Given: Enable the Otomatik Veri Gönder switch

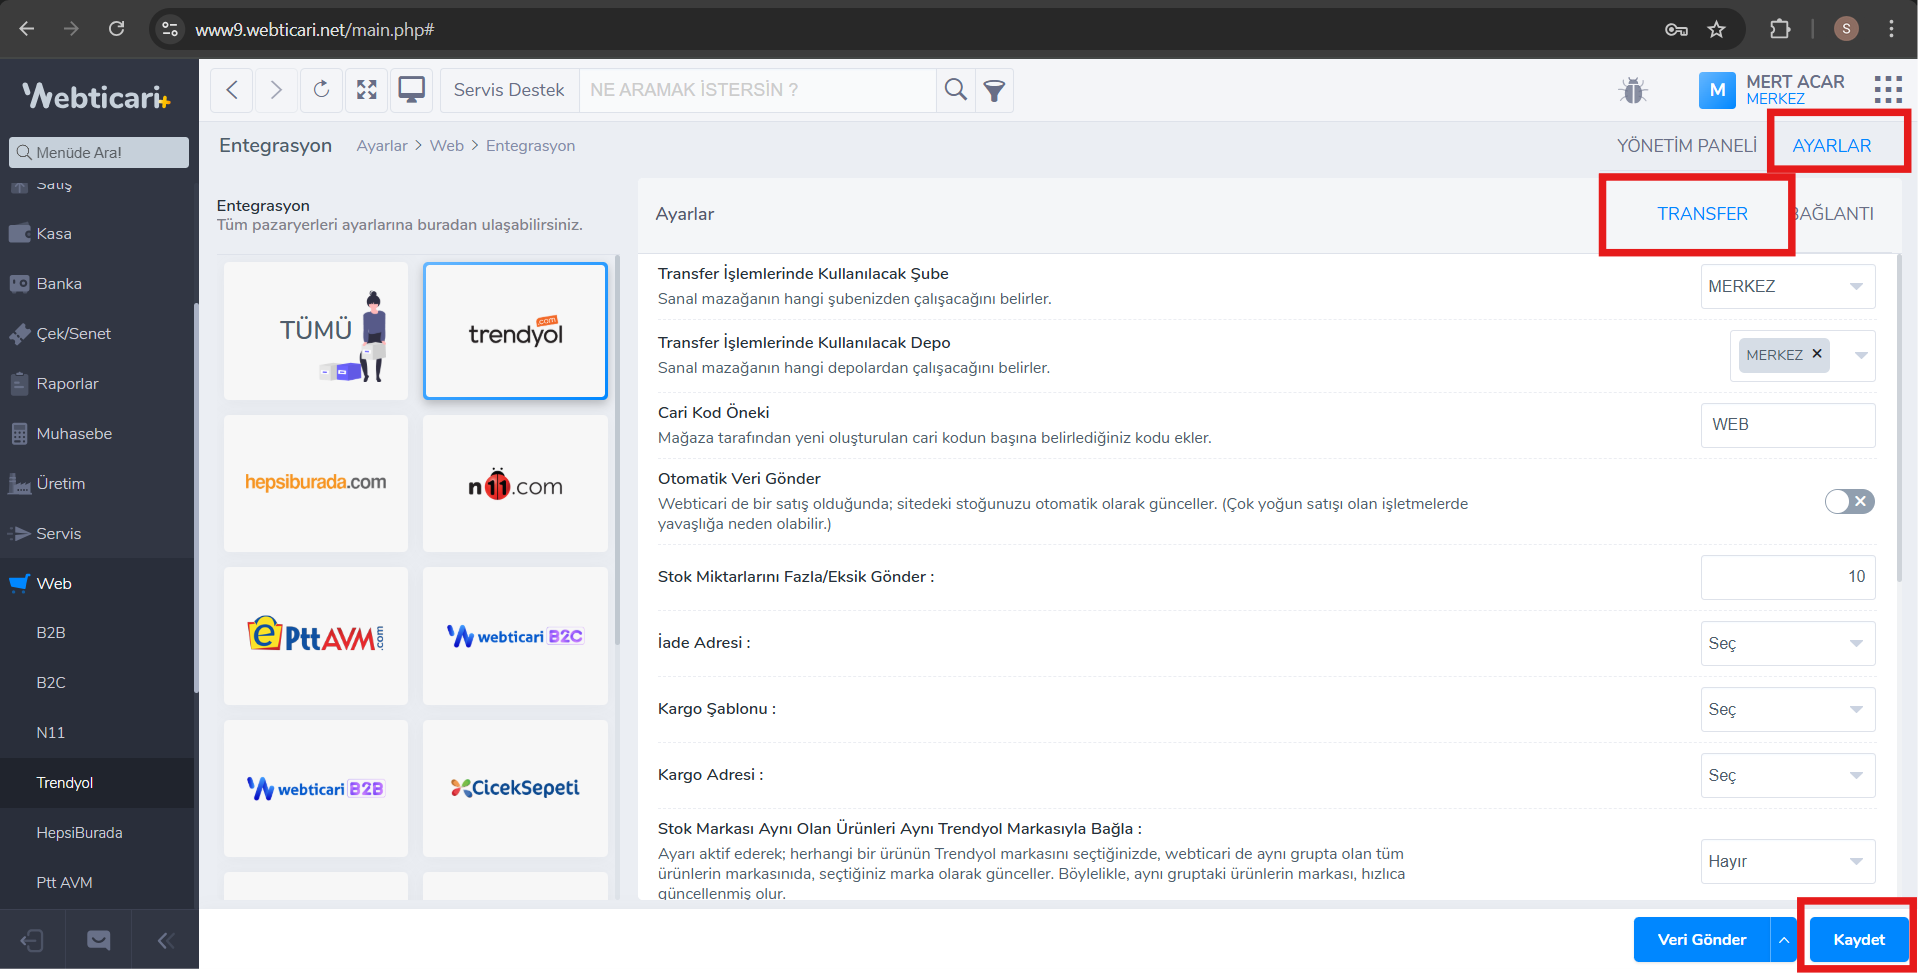Looking at the screenshot, I should click(1848, 502).
